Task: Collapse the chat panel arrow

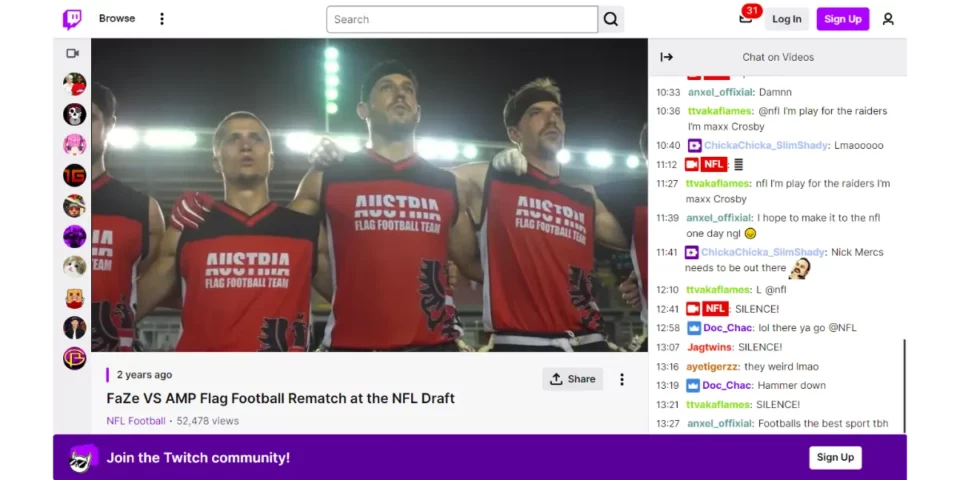Action: 667,57
